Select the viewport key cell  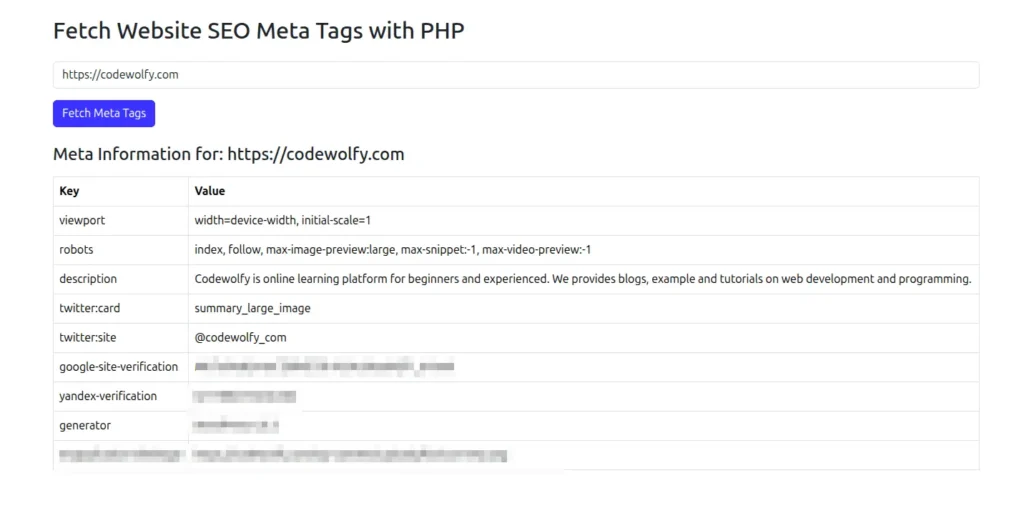pos(82,220)
